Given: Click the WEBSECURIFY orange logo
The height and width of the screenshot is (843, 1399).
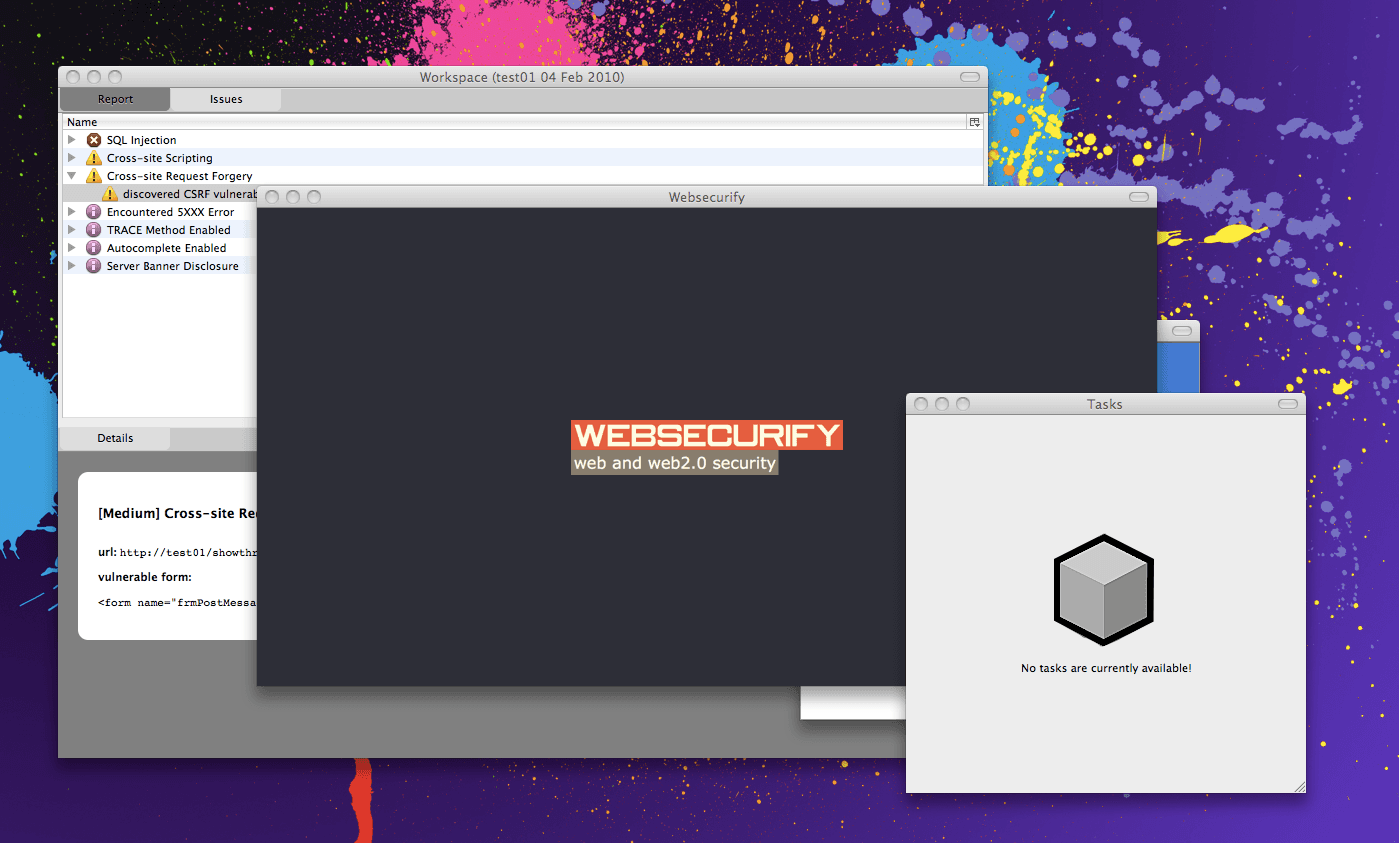Looking at the screenshot, I should (707, 435).
